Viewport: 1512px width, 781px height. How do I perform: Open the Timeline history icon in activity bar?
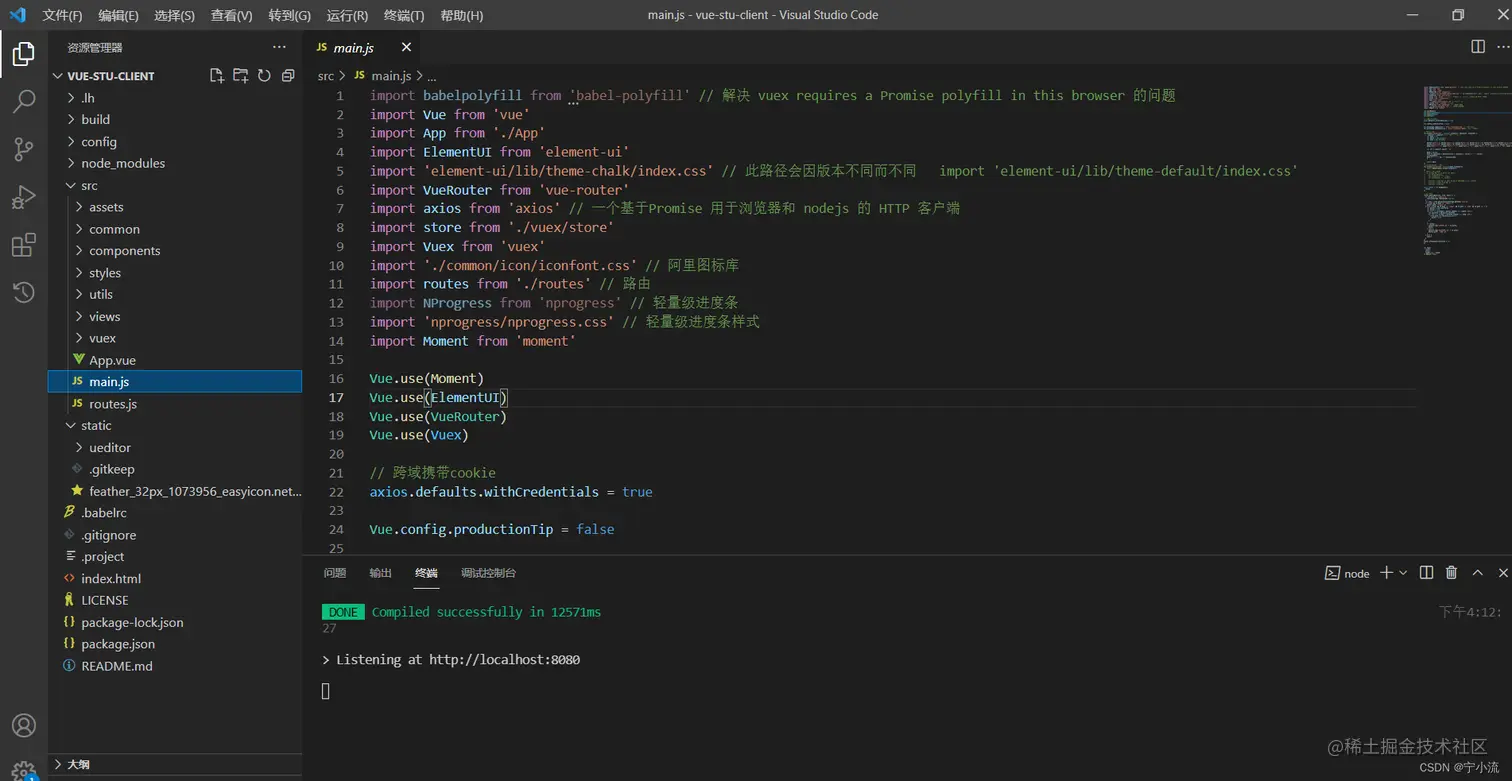coord(24,292)
